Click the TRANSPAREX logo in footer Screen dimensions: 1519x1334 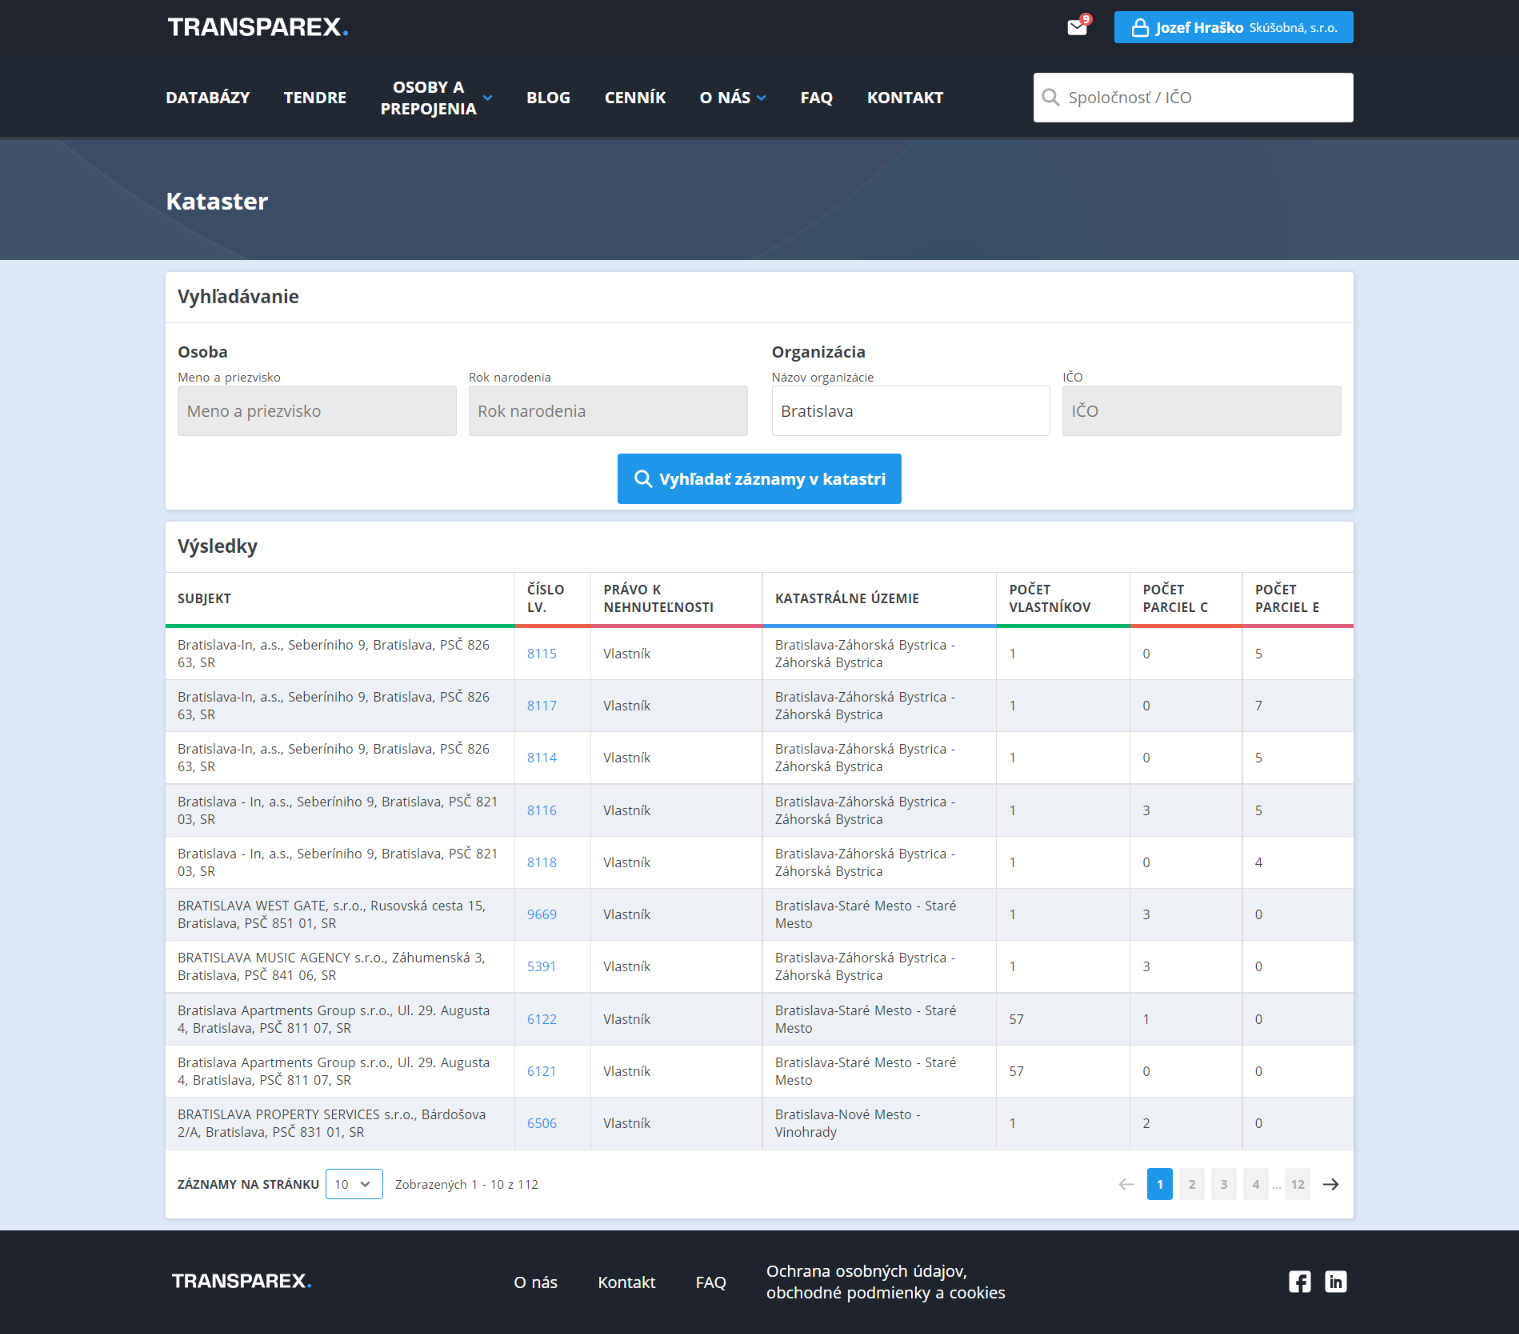[241, 1281]
